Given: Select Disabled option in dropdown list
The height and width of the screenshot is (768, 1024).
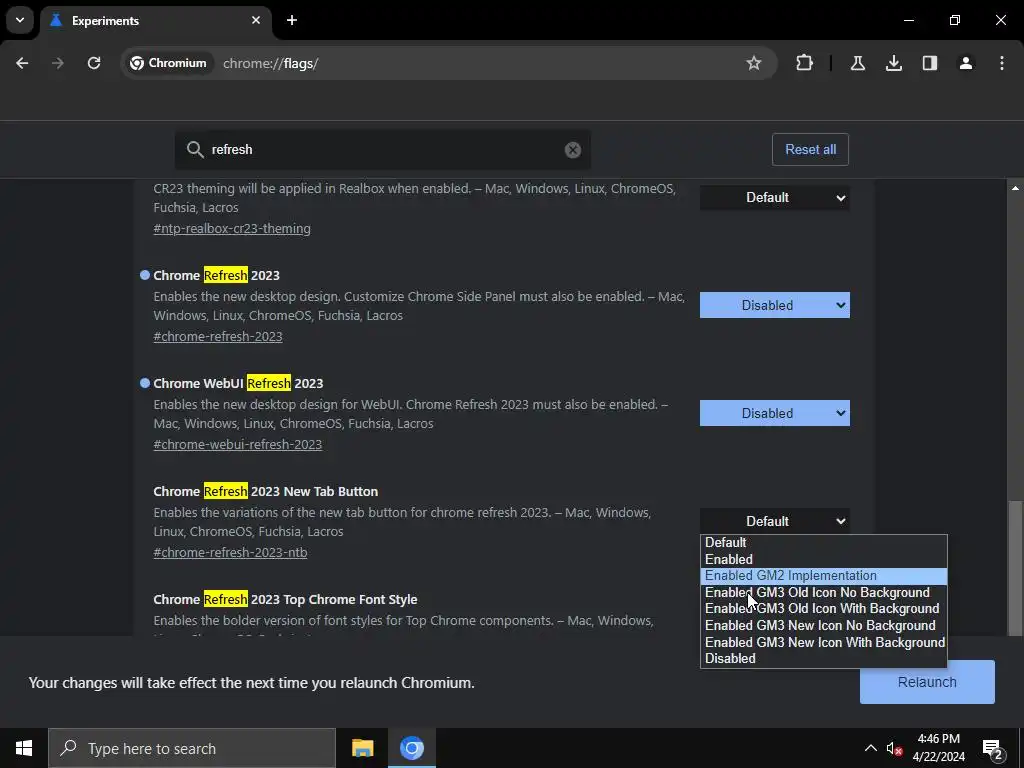Looking at the screenshot, I should pyautogui.click(x=824, y=658).
